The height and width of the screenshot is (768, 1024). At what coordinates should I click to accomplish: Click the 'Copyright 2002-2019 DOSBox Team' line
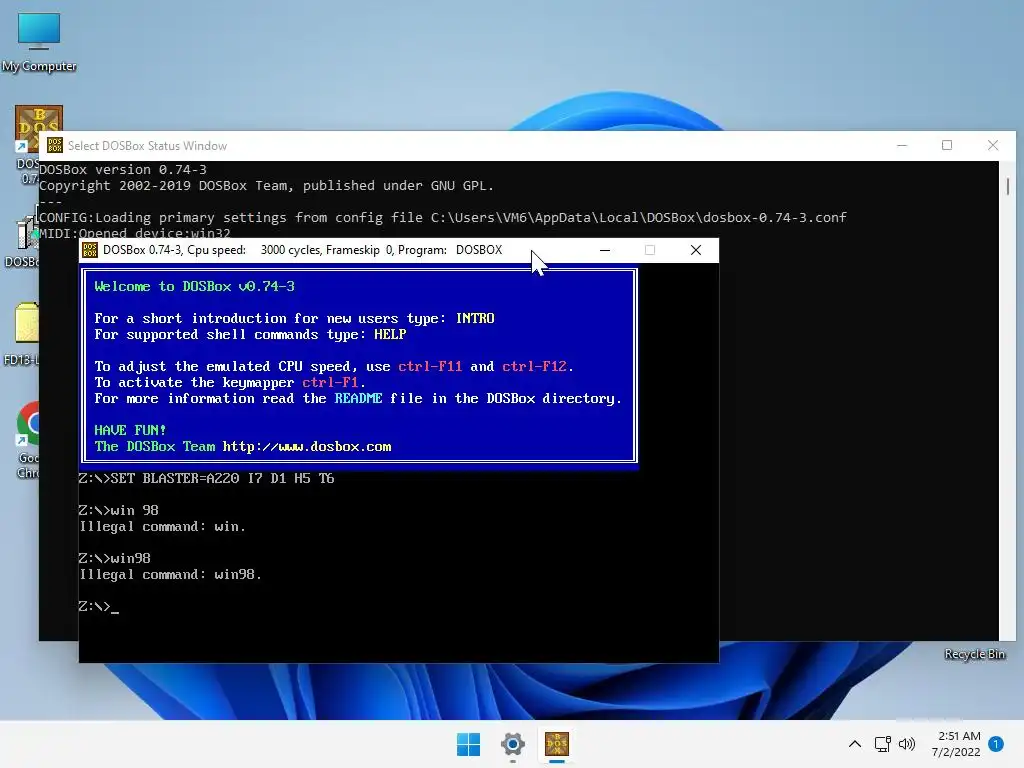(x=266, y=185)
